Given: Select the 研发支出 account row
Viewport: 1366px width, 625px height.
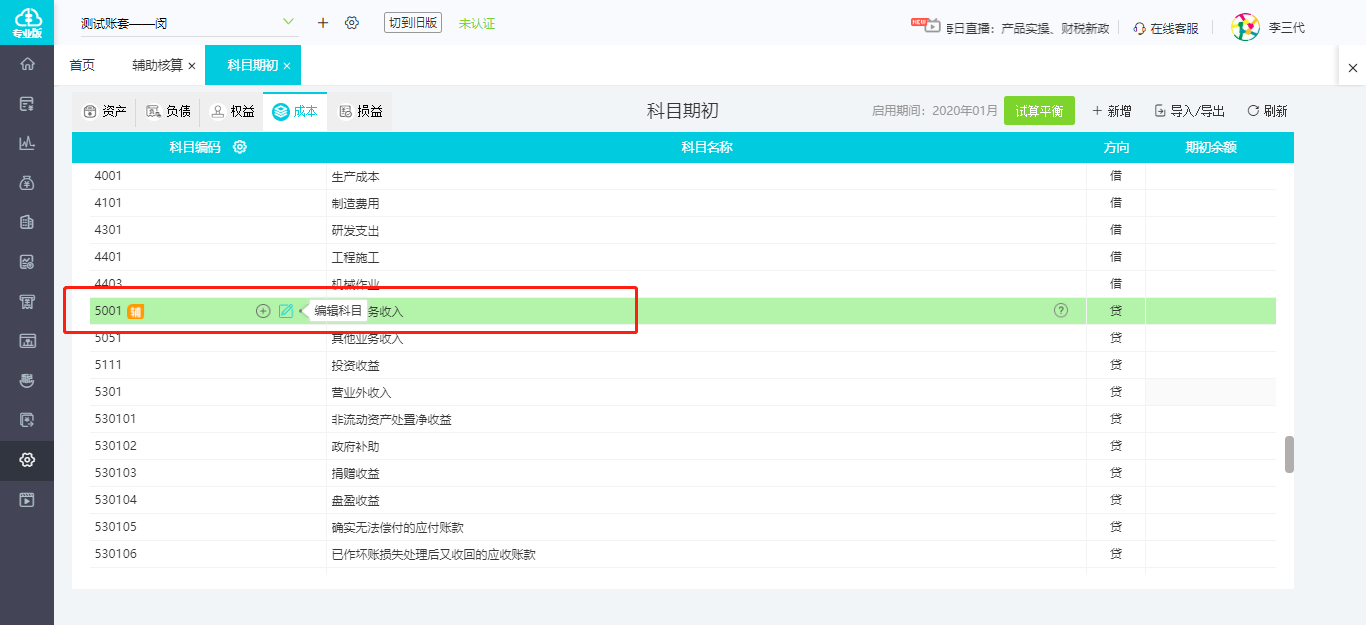Looking at the screenshot, I should tap(683, 230).
